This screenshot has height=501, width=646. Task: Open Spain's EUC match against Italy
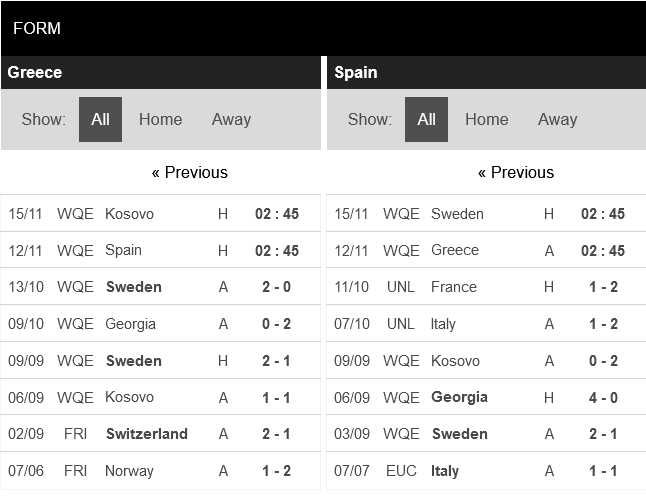pyautogui.click(x=445, y=471)
